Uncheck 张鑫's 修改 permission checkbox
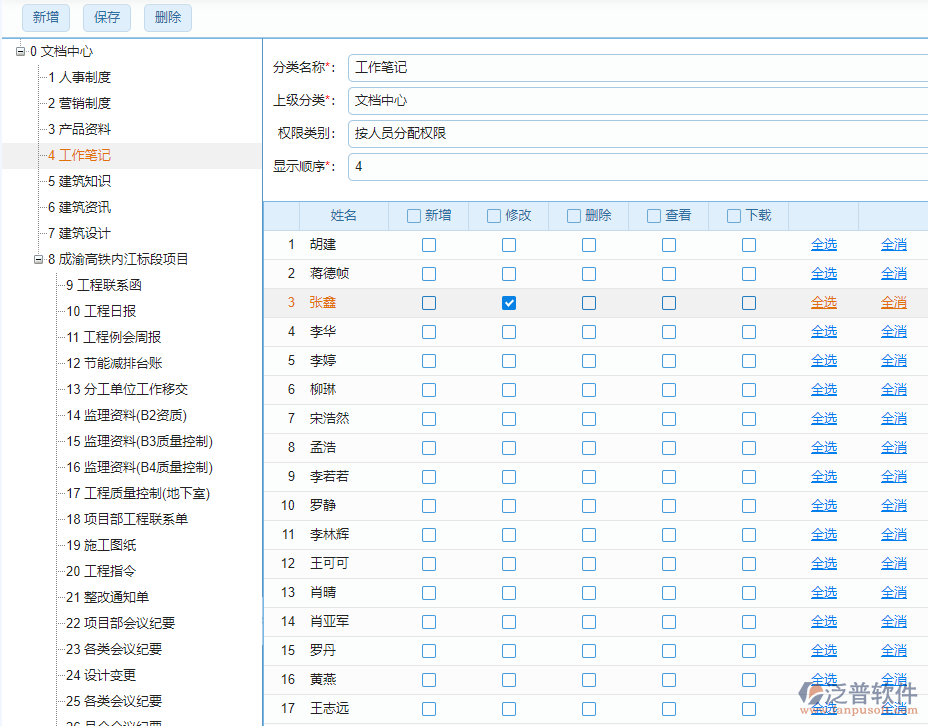 click(x=509, y=302)
